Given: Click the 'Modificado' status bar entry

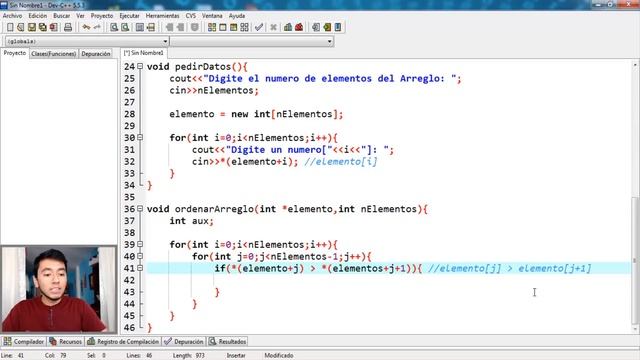Looking at the screenshot, I should (x=279, y=356).
